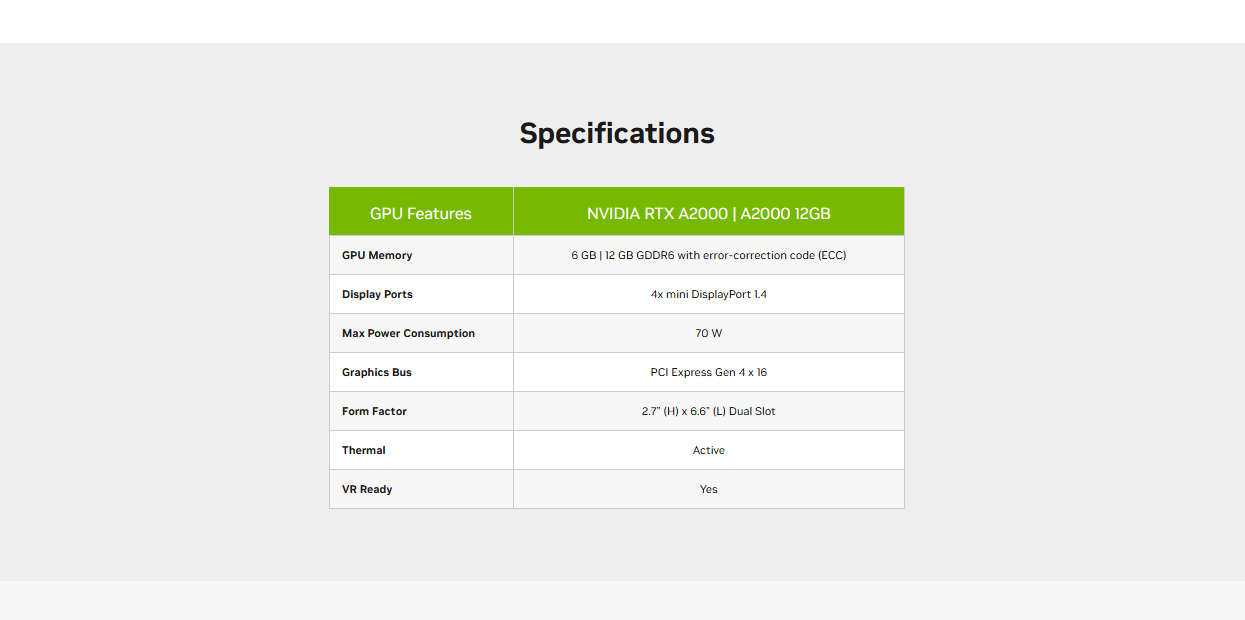Click the Yes value for VR Ready

(709, 489)
